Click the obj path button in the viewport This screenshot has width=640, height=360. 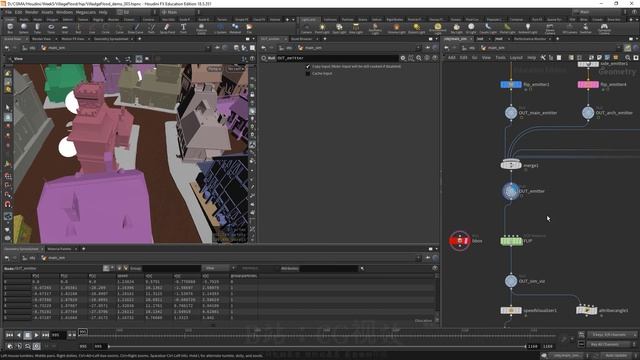pos(29,48)
